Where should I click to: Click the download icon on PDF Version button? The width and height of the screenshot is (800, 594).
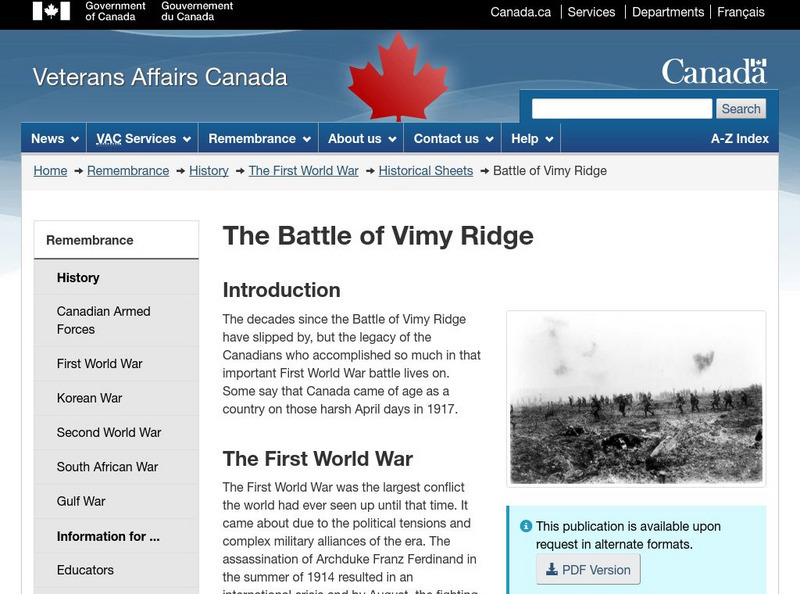click(x=549, y=569)
